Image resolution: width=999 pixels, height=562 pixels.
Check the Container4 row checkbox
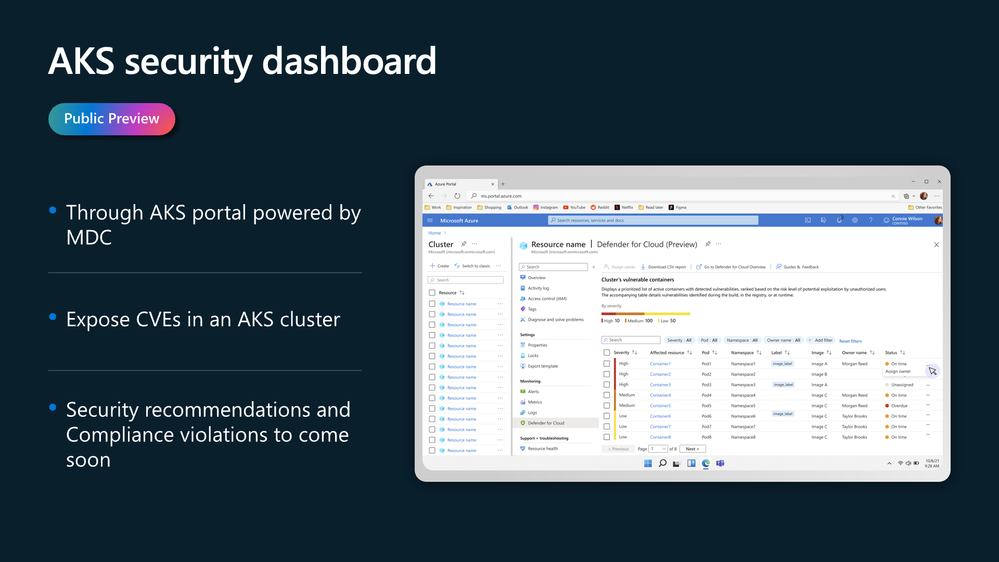607,395
